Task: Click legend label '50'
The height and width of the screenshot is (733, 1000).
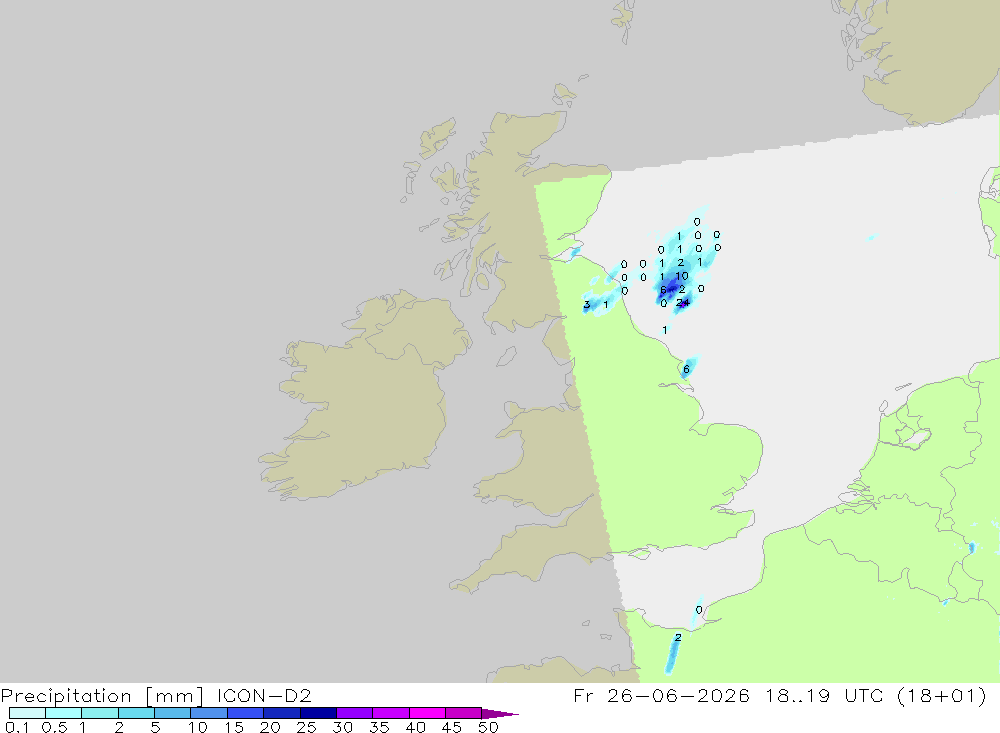Action: pos(488,727)
